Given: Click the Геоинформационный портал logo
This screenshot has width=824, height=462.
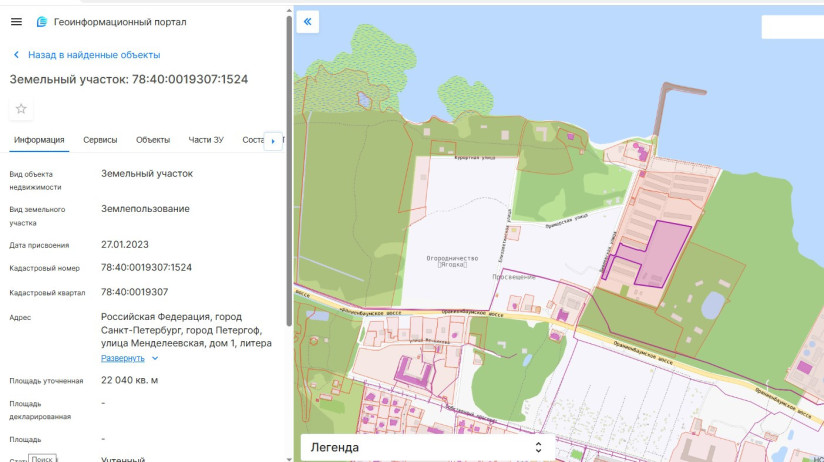Looking at the screenshot, I should pos(42,22).
